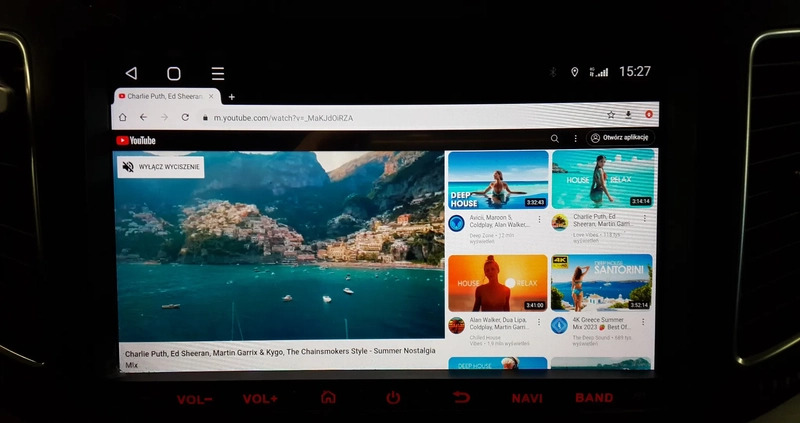Tap the Android back triangle icon
800x423 pixels.
[x=131, y=73]
